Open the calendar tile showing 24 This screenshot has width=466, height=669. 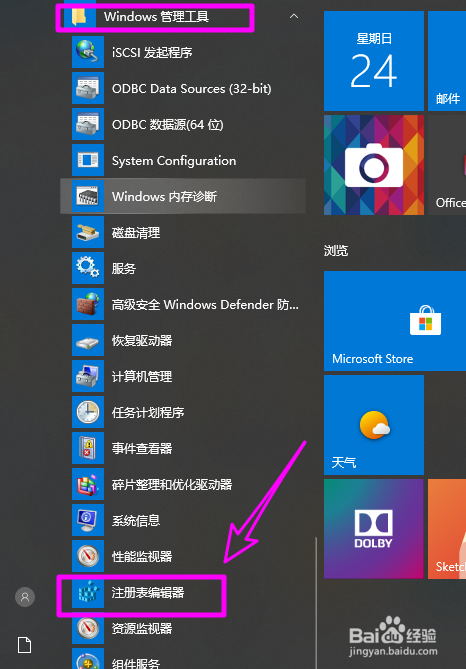pos(374,61)
